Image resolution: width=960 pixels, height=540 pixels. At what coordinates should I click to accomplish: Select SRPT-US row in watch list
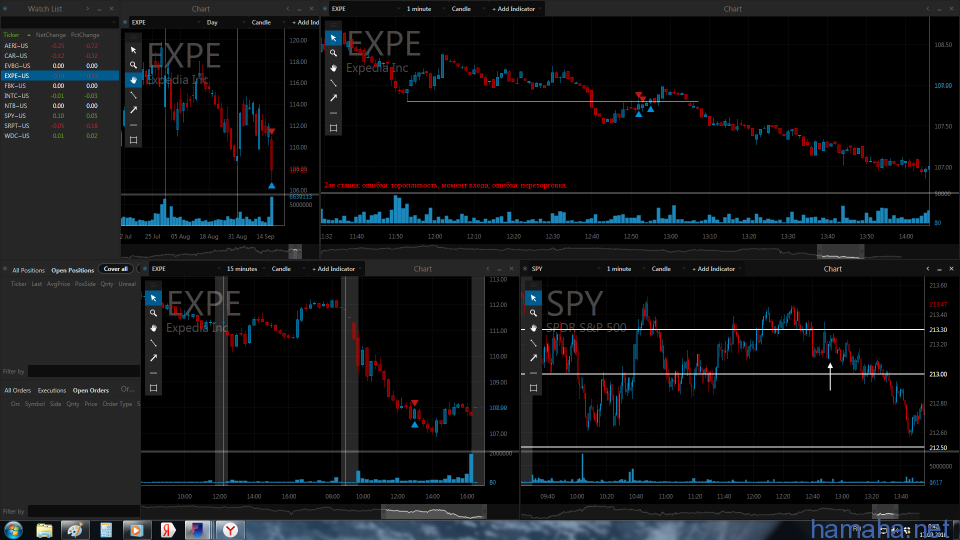pos(59,126)
